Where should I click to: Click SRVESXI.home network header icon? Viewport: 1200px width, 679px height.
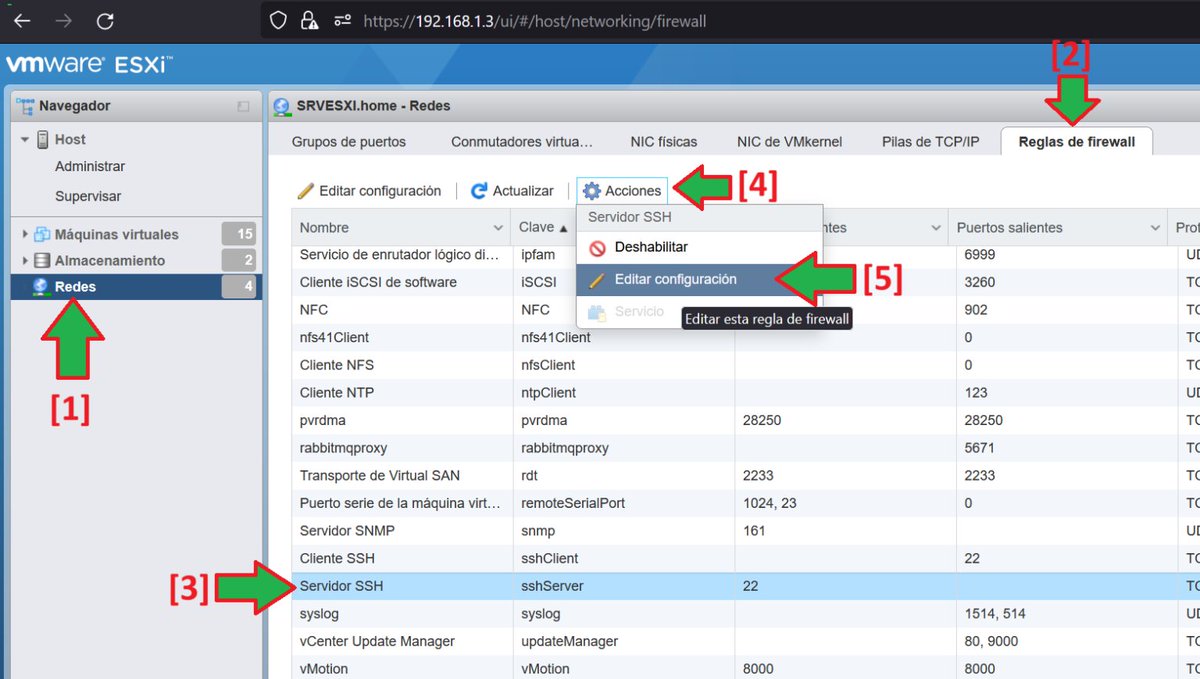pos(282,106)
